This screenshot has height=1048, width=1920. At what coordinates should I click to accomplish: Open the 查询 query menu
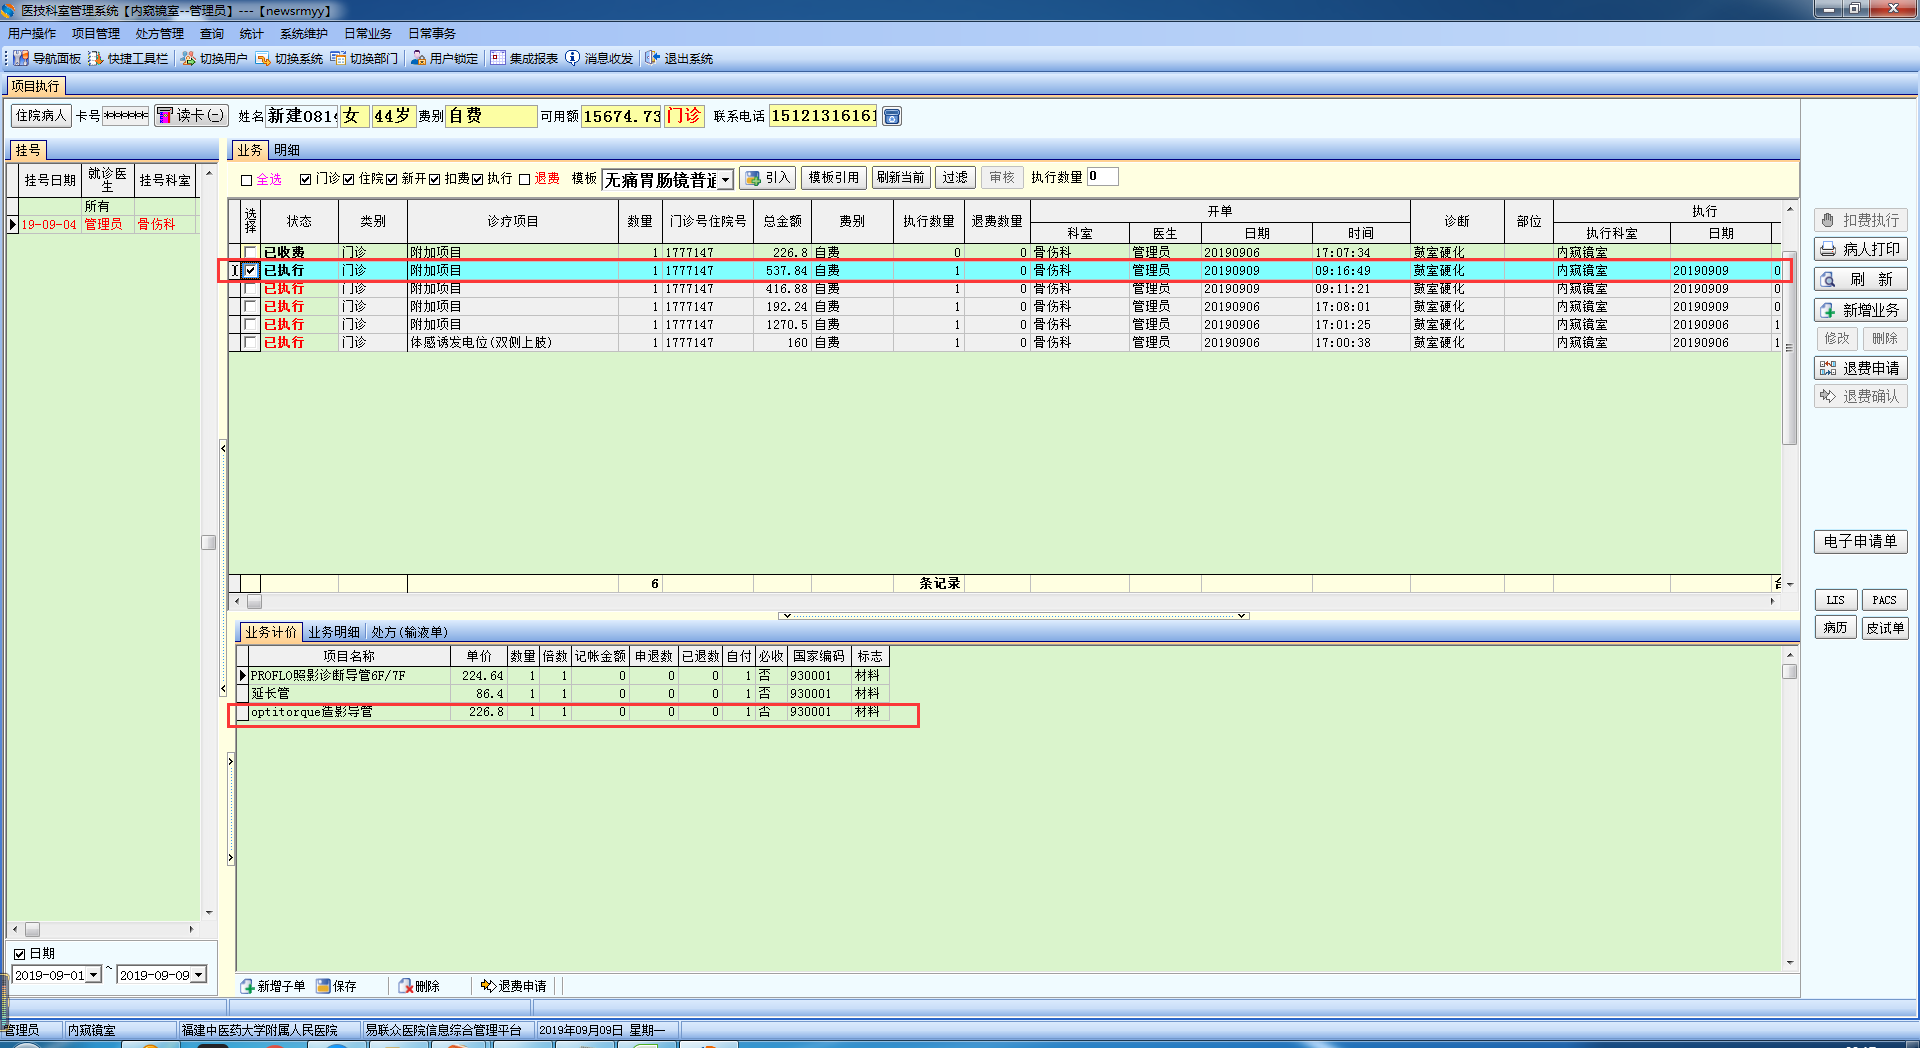212,34
